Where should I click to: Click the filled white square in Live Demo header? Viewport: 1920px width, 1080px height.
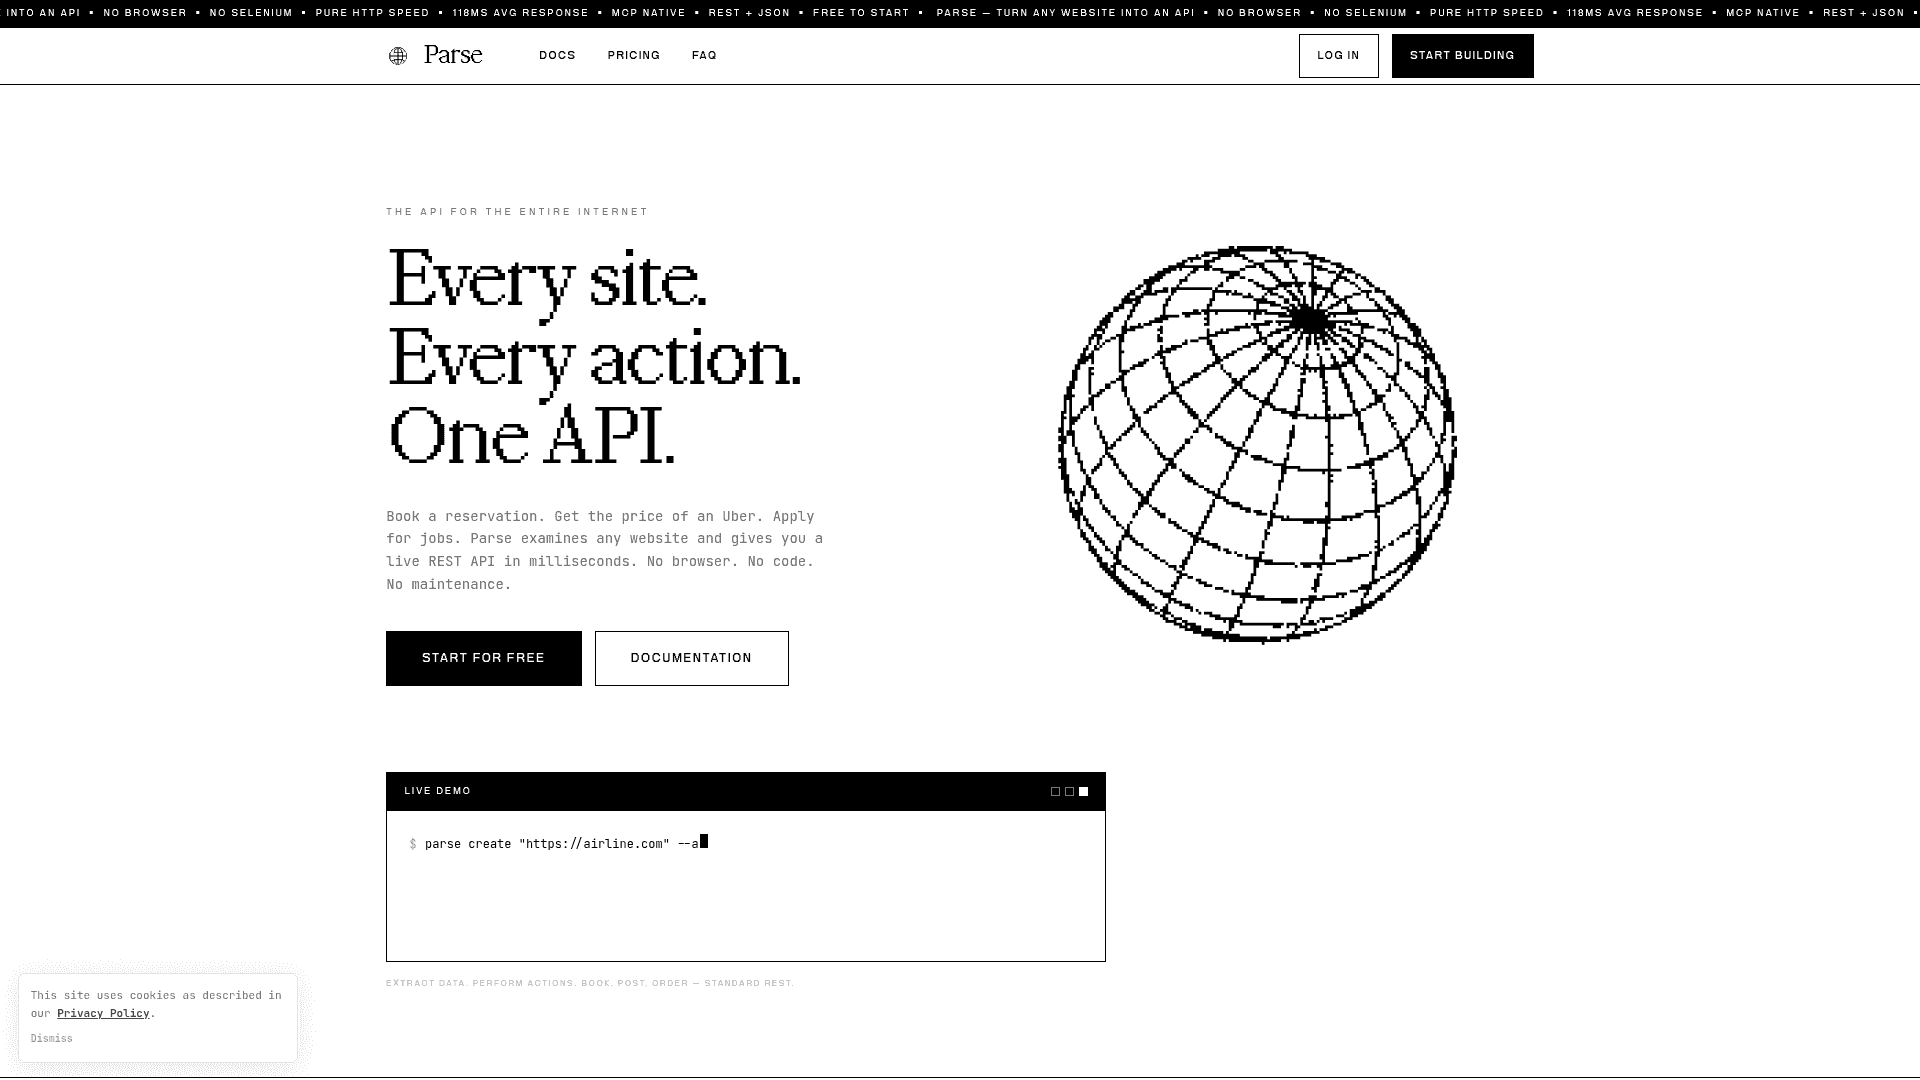click(x=1083, y=792)
